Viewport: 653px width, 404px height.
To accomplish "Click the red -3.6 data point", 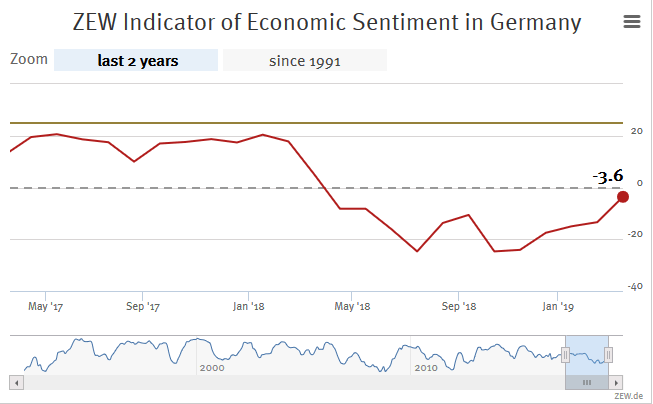I will (623, 197).
